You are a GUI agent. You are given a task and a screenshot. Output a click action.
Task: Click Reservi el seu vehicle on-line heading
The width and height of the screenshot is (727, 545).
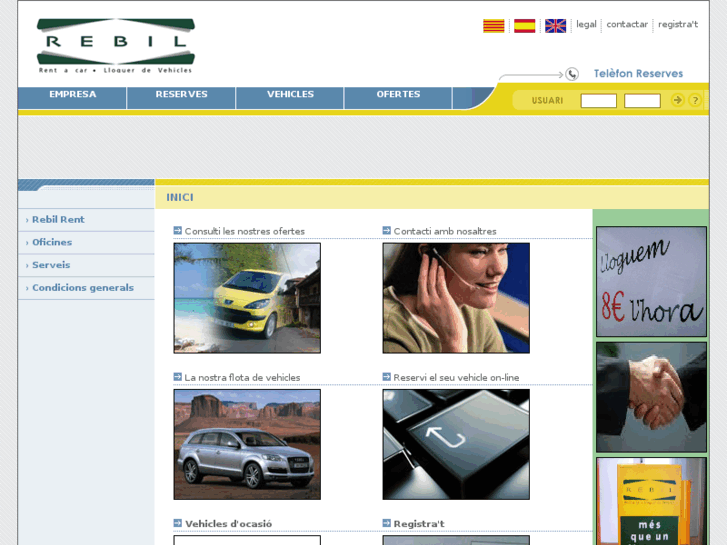[x=456, y=378]
